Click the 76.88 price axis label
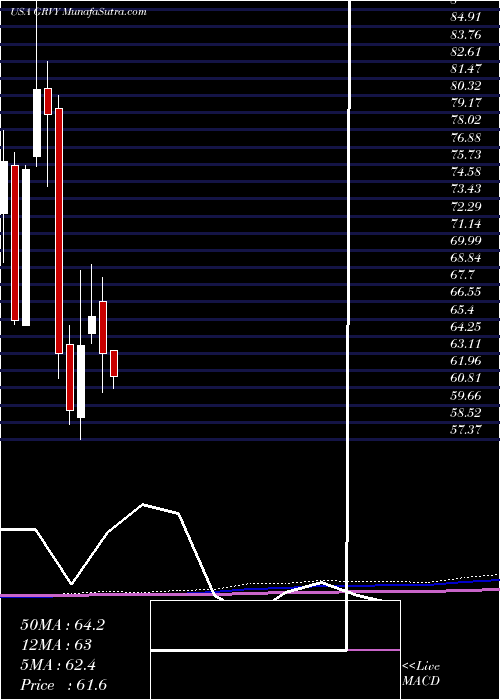The image size is (500, 700). point(465,138)
